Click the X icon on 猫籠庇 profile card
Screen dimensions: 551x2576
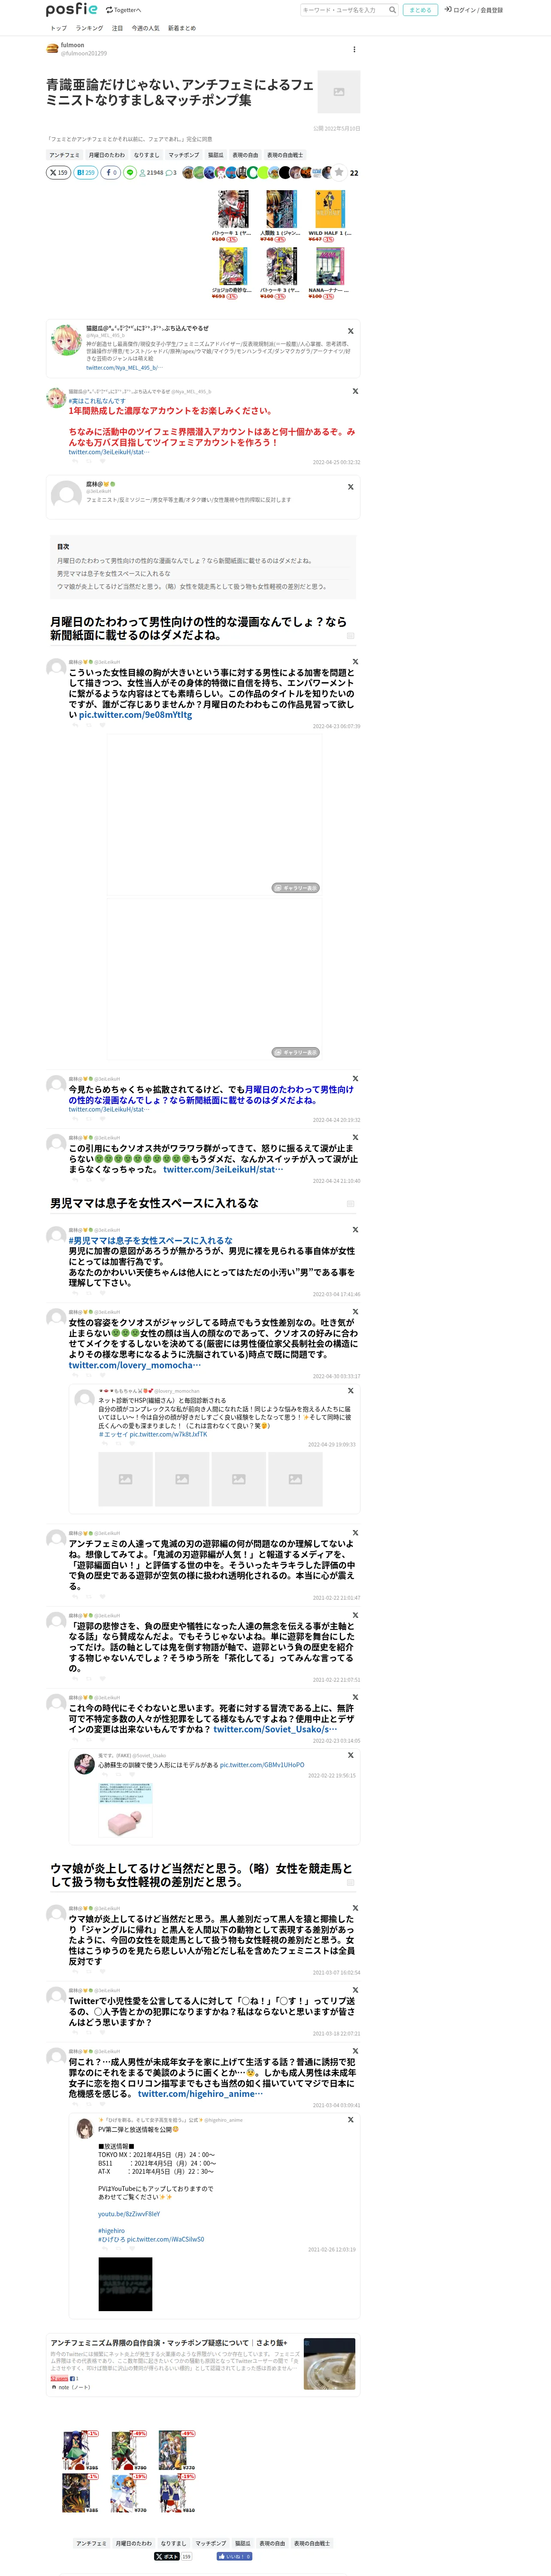coord(350,331)
